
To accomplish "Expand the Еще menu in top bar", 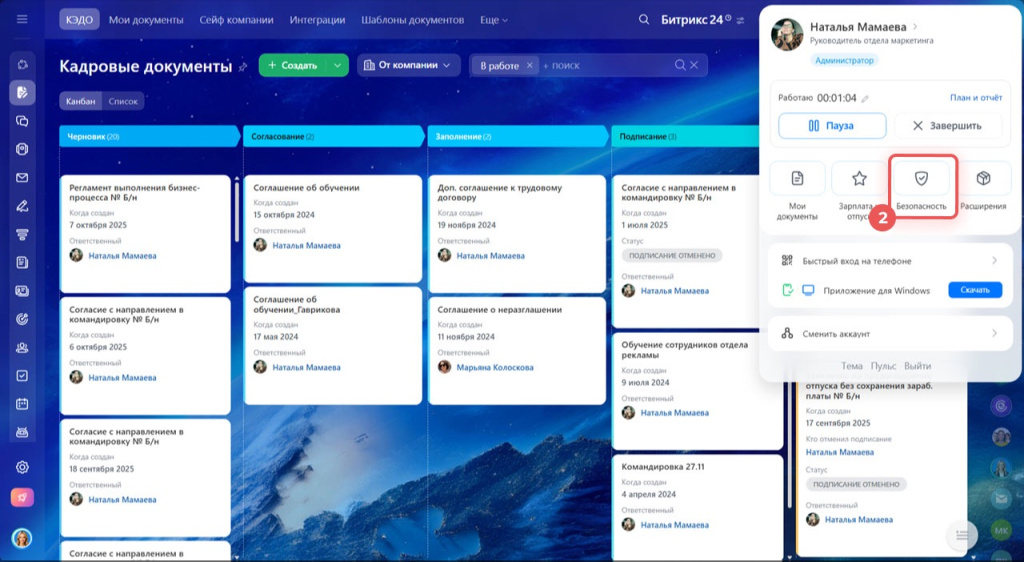I will click(493, 20).
